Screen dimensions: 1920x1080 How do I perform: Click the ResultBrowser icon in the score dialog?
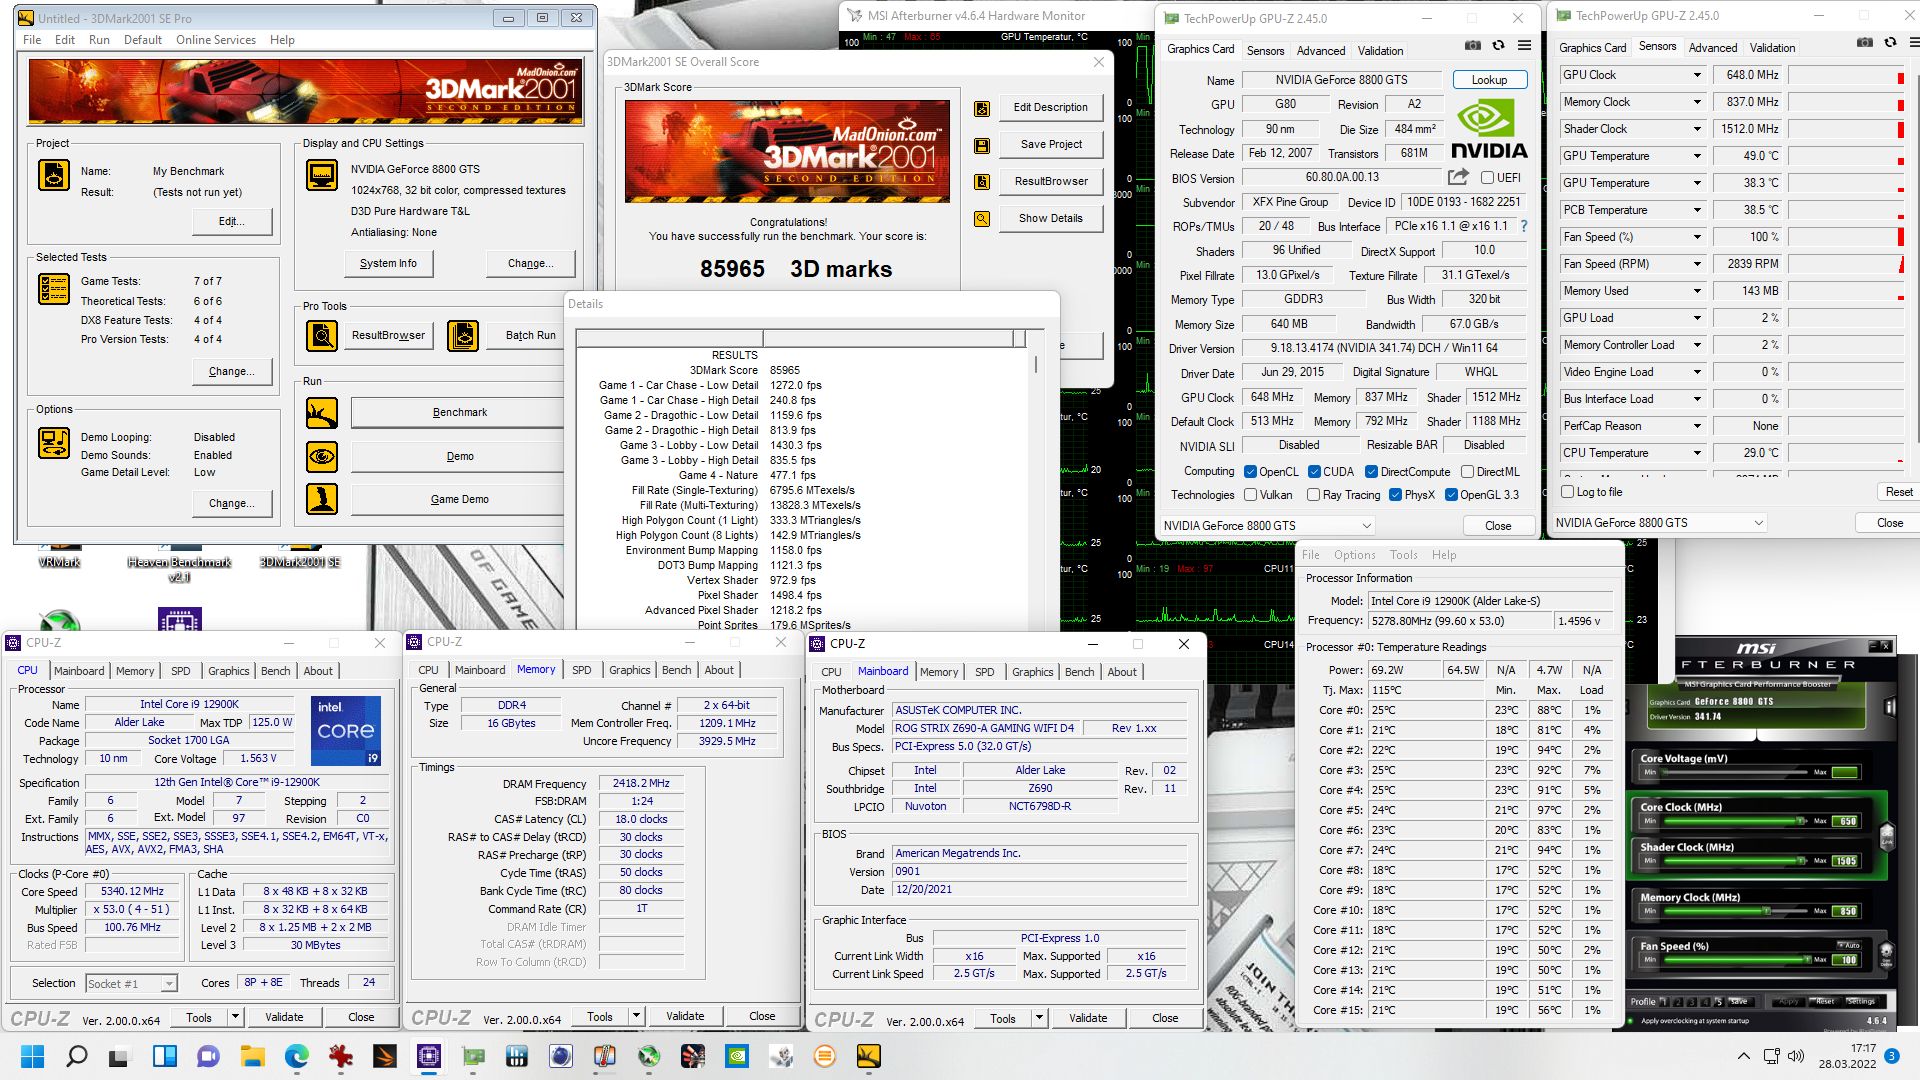point(982,181)
